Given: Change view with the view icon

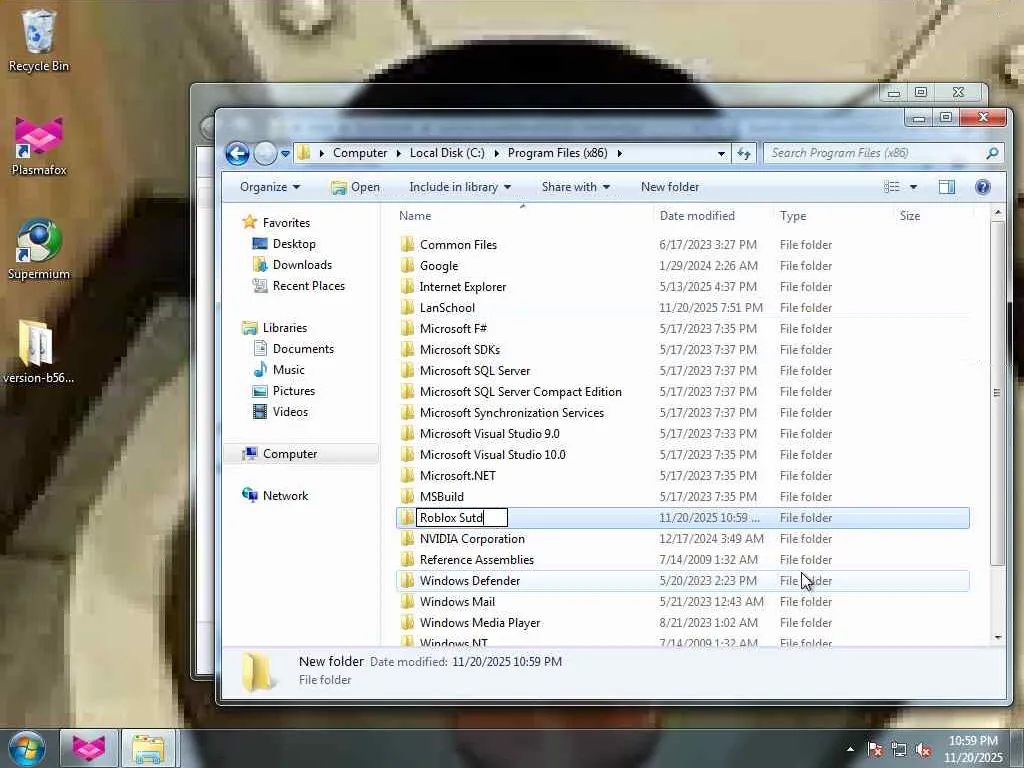Looking at the screenshot, I should pyautogui.click(x=891, y=187).
